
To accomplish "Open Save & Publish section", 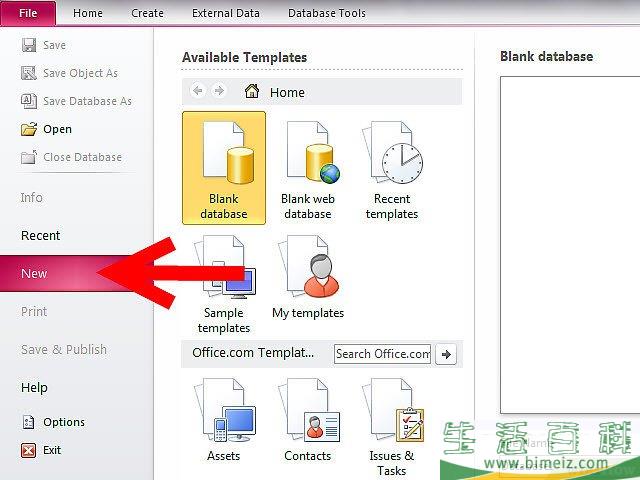I will 64,349.
